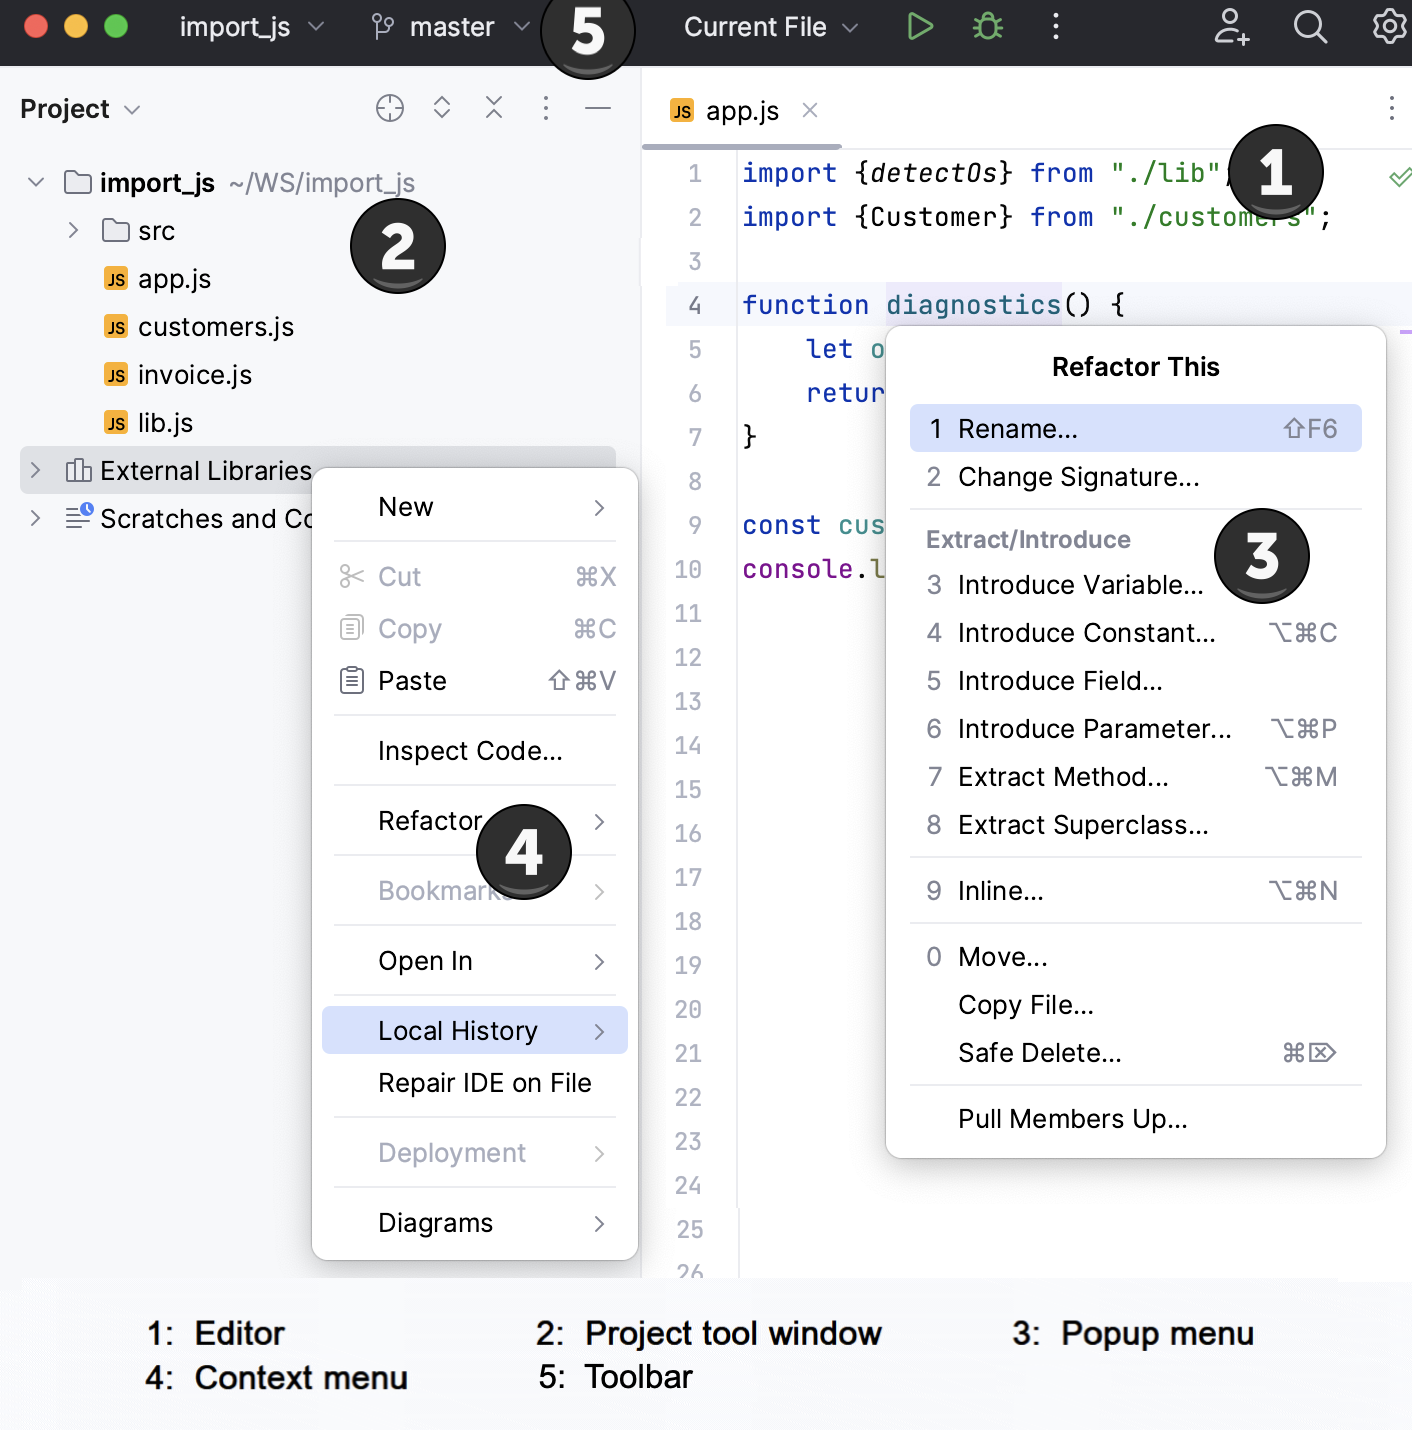The height and width of the screenshot is (1430, 1412).
Task: Start debugging with the bug icon
Action: [986, 26]
